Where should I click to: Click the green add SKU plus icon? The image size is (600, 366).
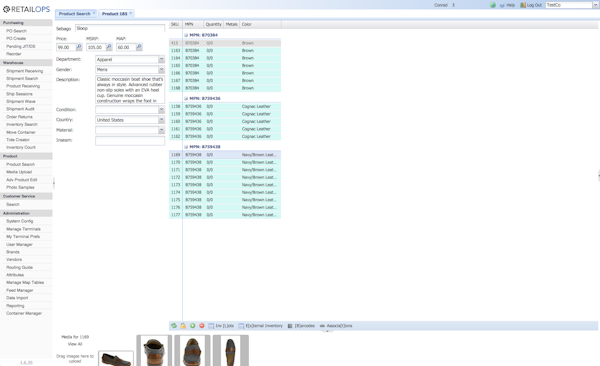point(192,325)
